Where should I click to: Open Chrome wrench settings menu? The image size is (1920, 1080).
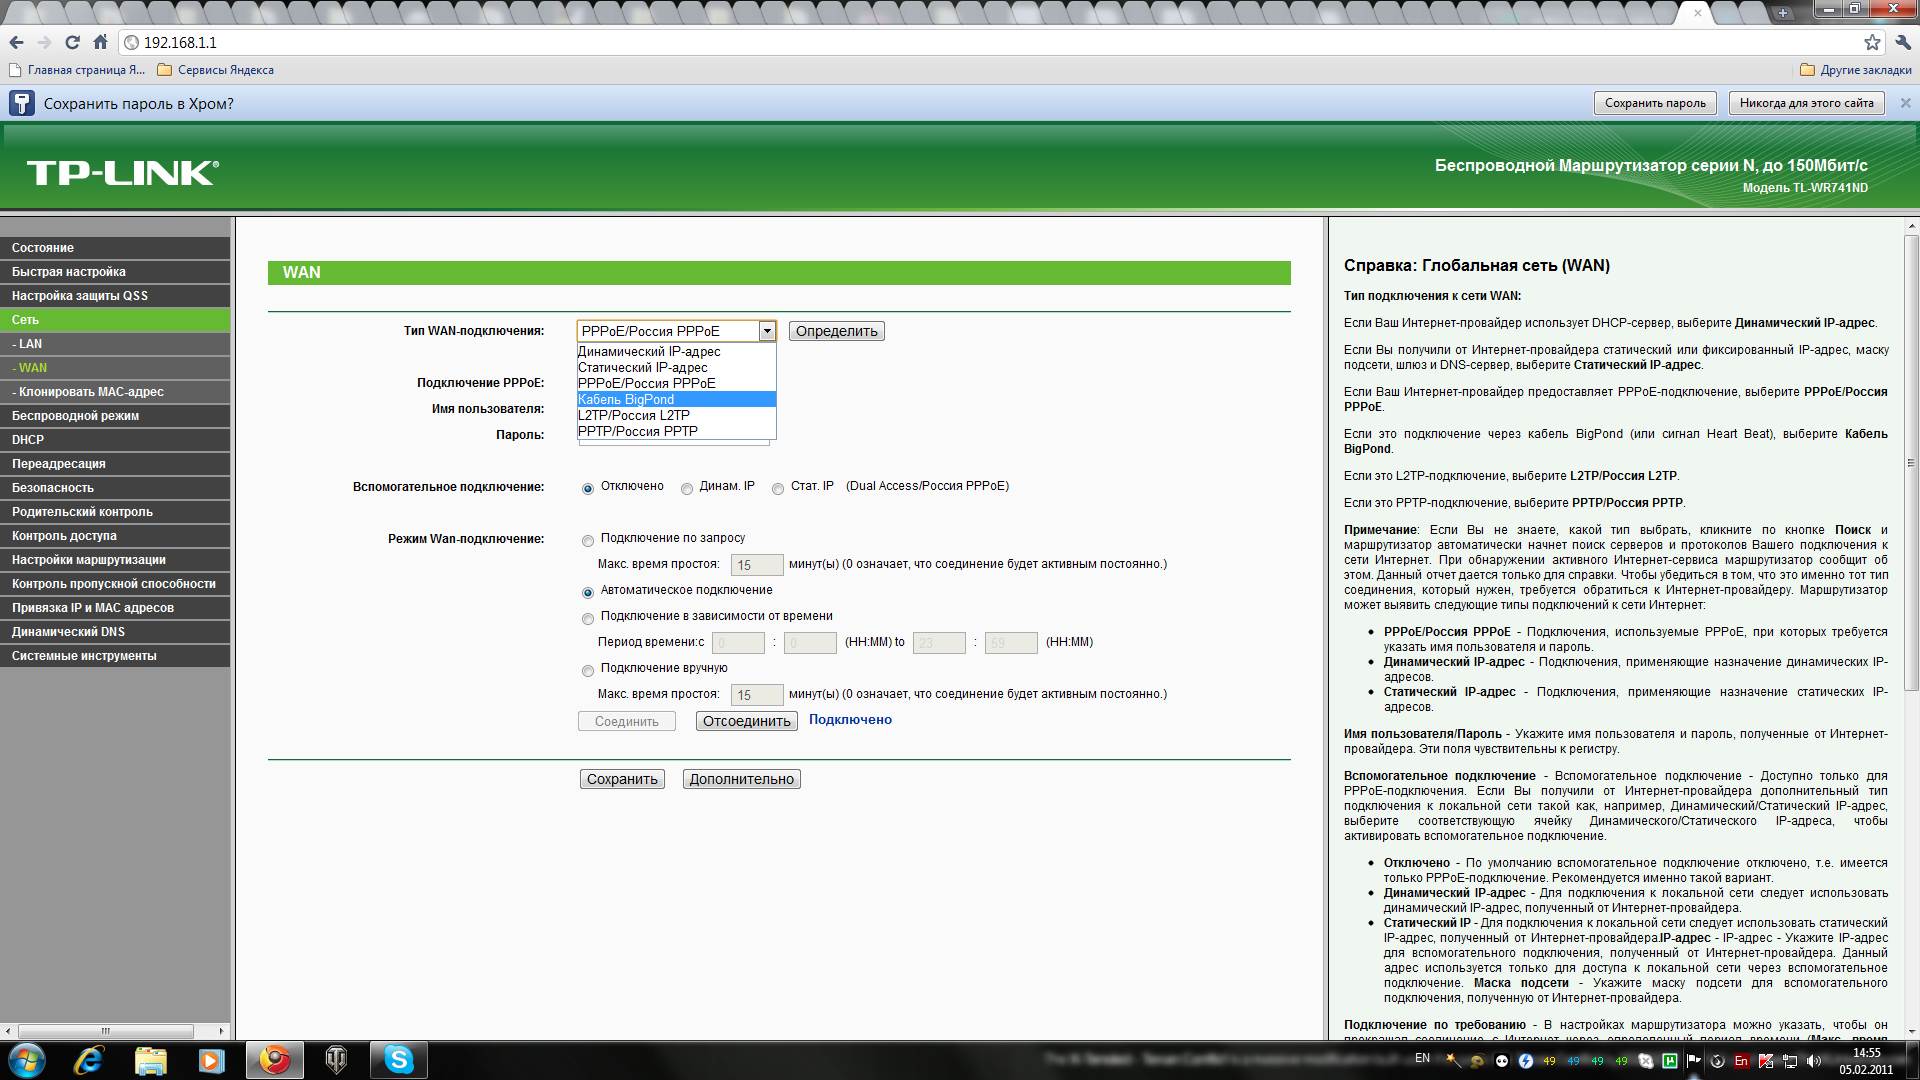coord(1903,42)
